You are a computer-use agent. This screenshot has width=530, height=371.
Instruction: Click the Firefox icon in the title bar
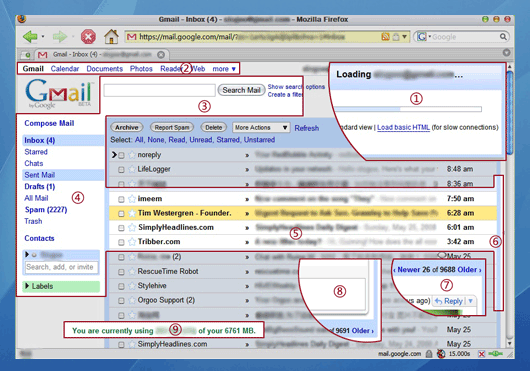[x=22, y=19]
